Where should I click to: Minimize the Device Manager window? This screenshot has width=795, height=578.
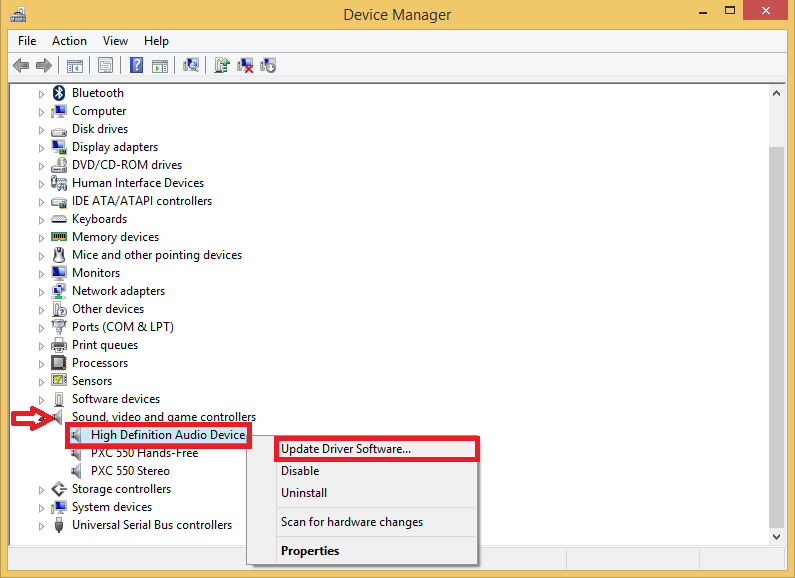coord(703,12)
